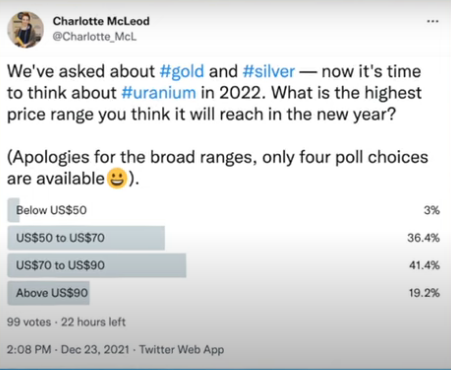Follow the #gold hashtag link
Image resolution: width=451 pixels, height=370 pixels.
(x=182, y=72)
